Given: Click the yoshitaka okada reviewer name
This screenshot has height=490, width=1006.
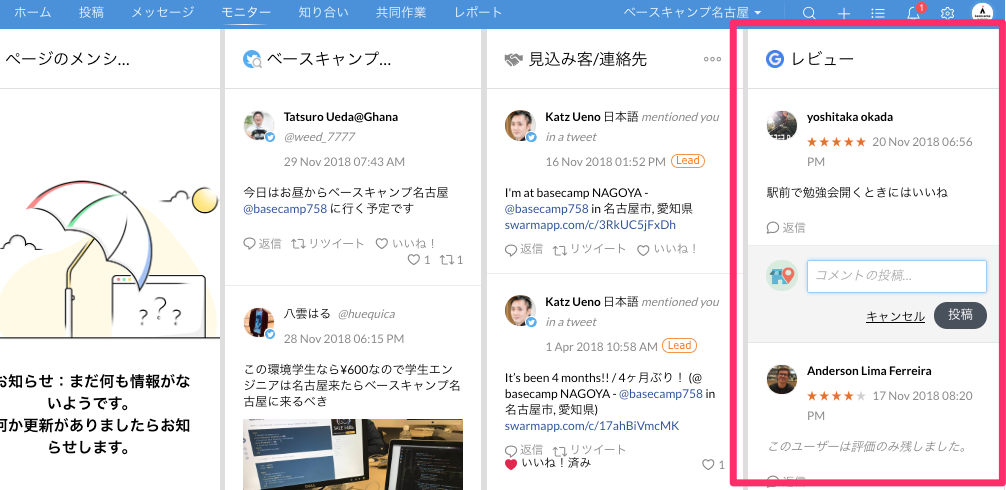Looking at the screenshot, I should [x=849, y=117].
